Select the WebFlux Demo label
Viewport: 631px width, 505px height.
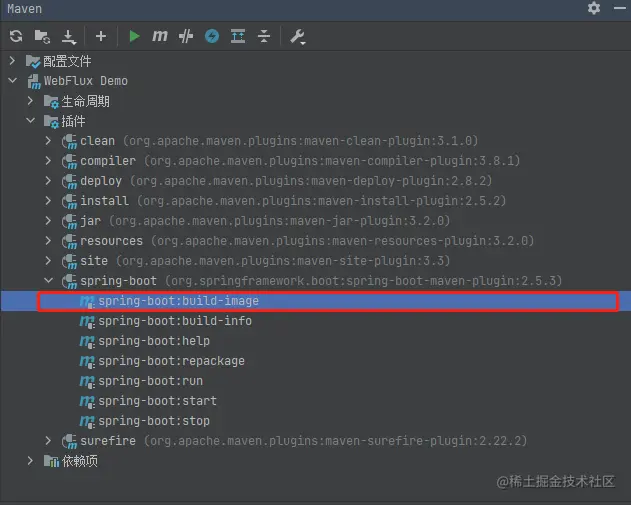pyautogui.click(x=86, y=81)
